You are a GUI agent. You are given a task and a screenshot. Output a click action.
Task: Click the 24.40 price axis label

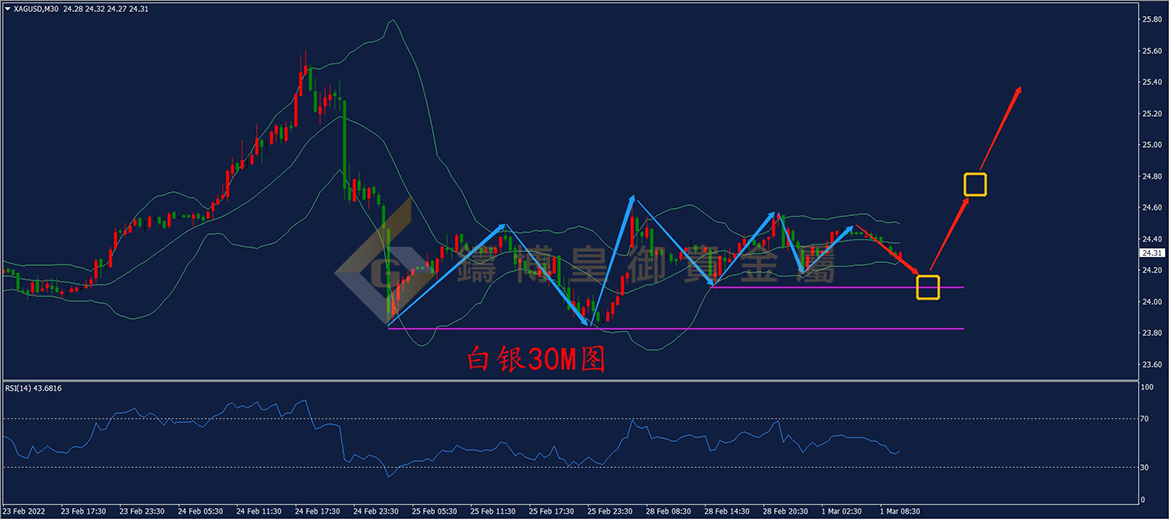[1150, 239]
